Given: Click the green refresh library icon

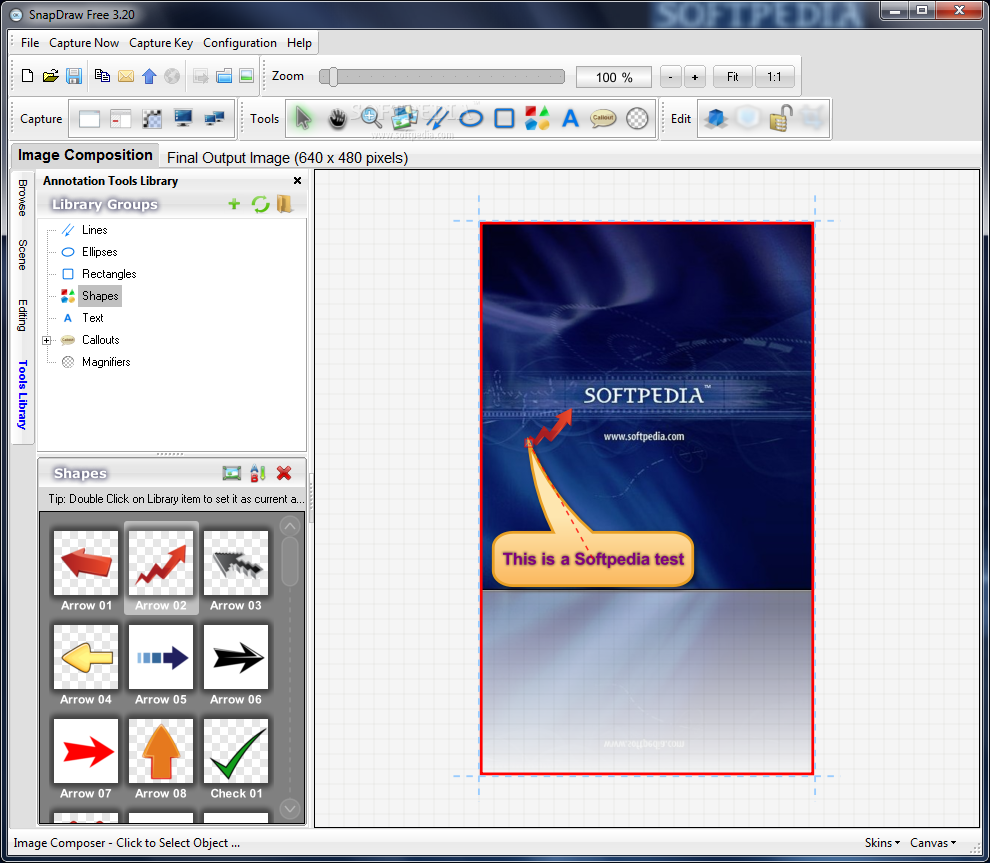Looking at the screenshot, I should click(x=260, y=204).
